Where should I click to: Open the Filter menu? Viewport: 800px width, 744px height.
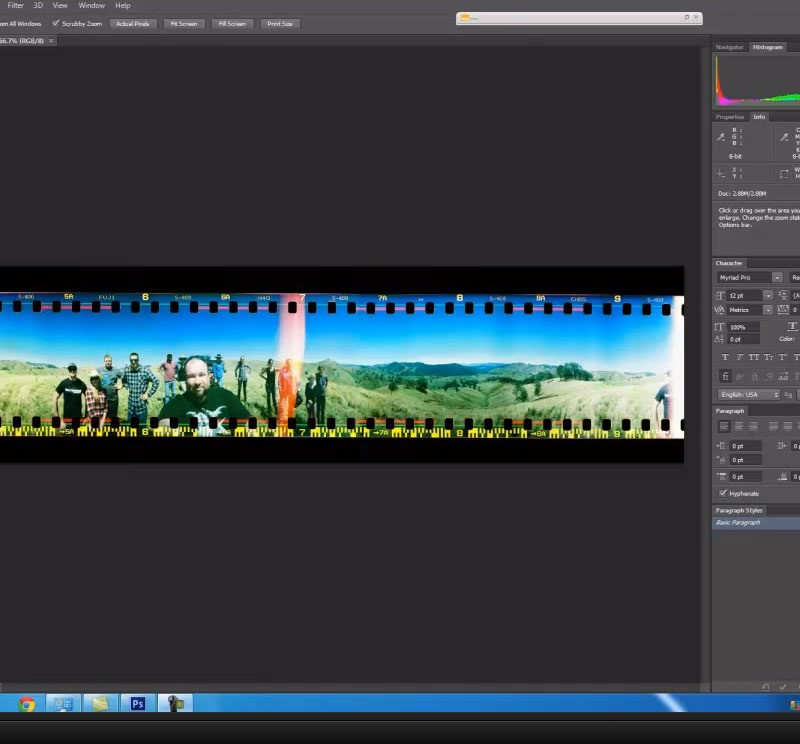click(x=15, y=6)
